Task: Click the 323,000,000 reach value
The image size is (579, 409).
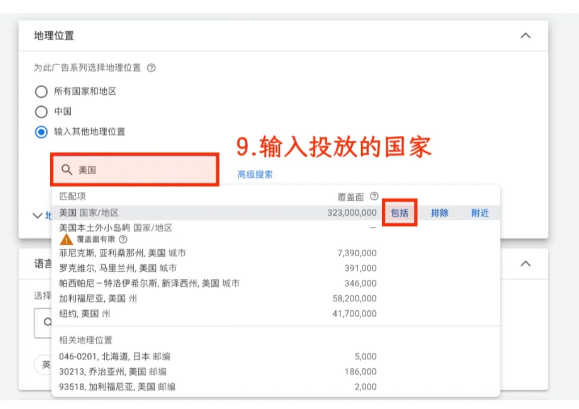Action: pyautogui.click(x=352, y=213)
